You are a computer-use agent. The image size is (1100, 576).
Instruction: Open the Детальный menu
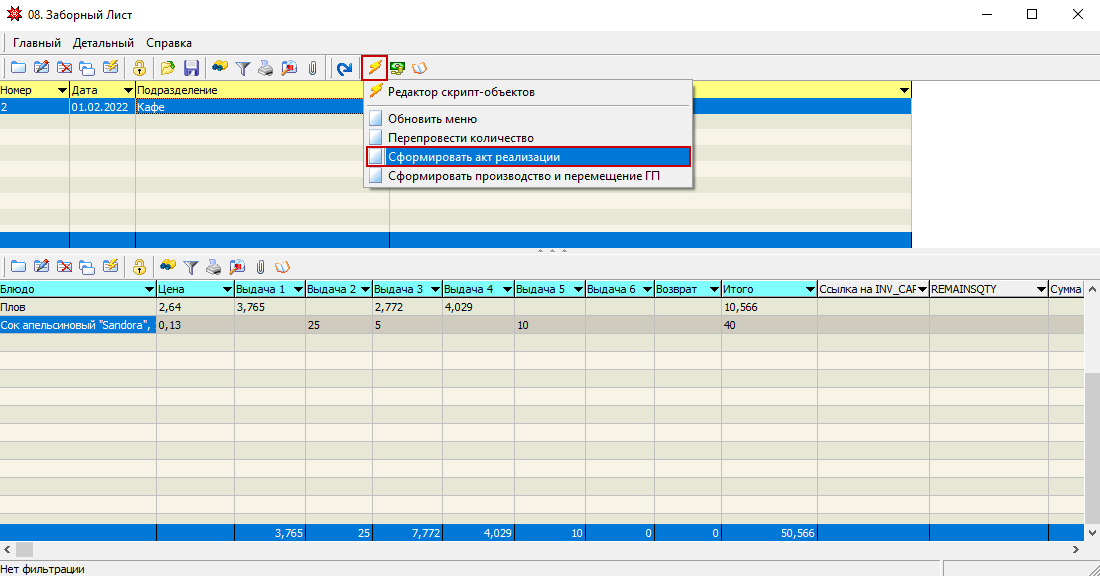point(103,43)
